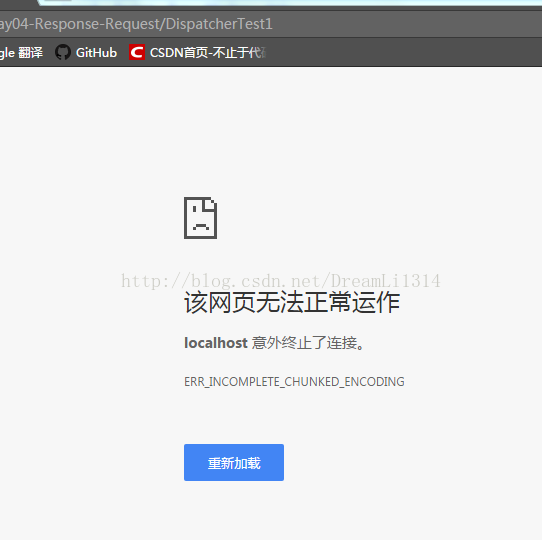Viewport: 542px width, 540px height.
Task: Click the localhost 意外终止了连接 message
Action: coord(274,343)
